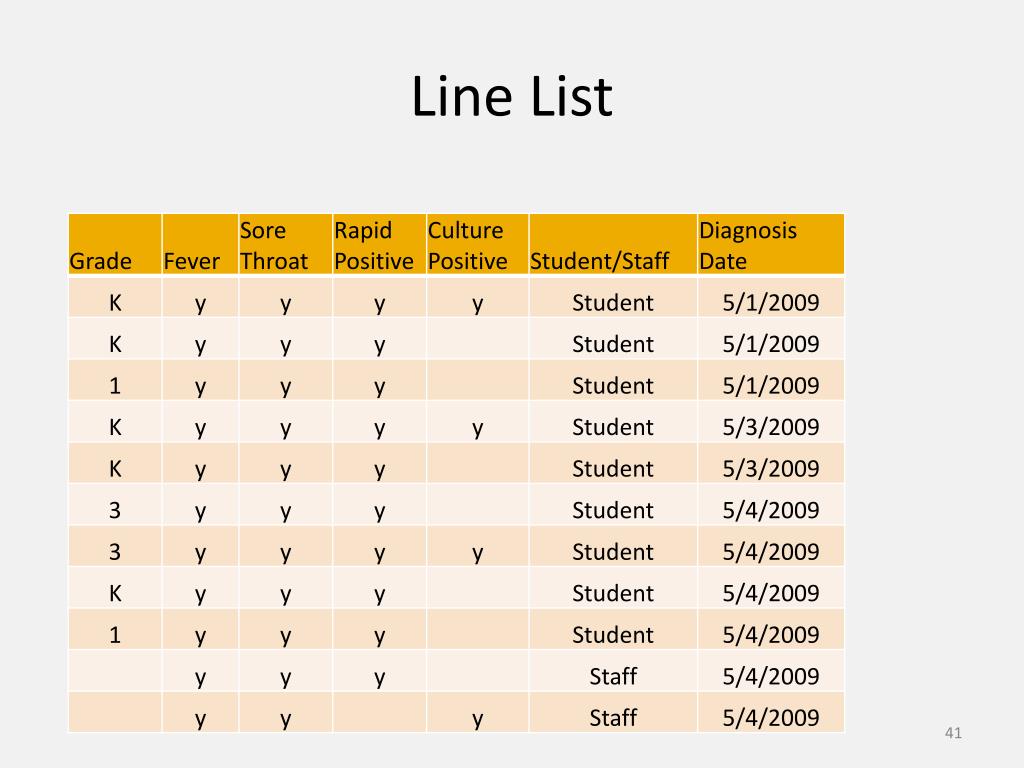Select the Diagnosis Date header cell
1024x768 pixels.
point(771,244)
